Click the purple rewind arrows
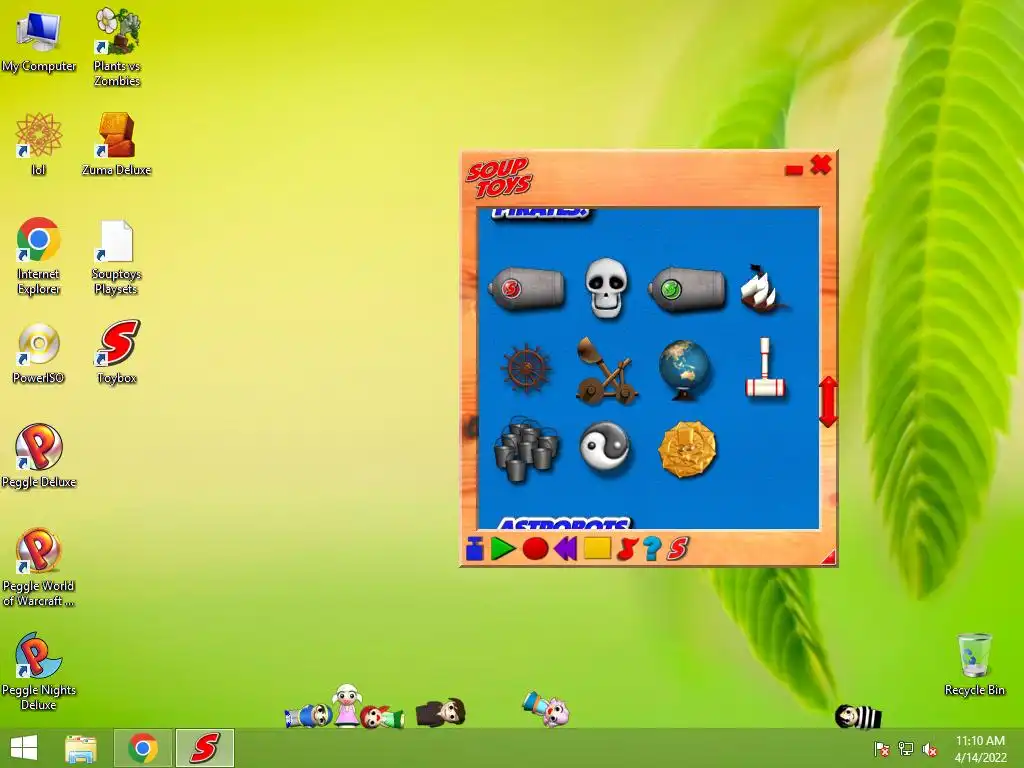1024x768 pixels. pos(566,549)
